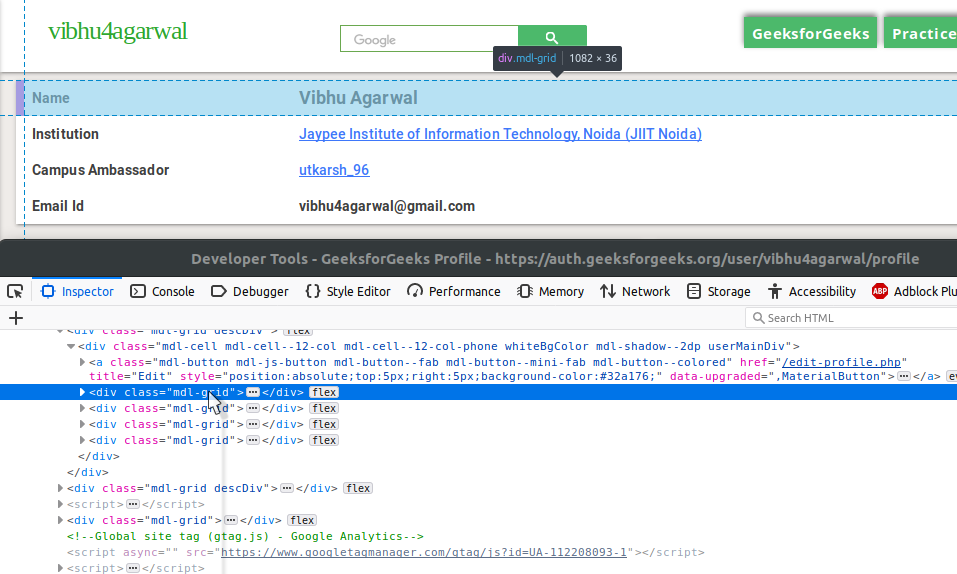The width and height of the screenshot is (957, 574).
Task: Click the Practice green button
Action: 921,33
